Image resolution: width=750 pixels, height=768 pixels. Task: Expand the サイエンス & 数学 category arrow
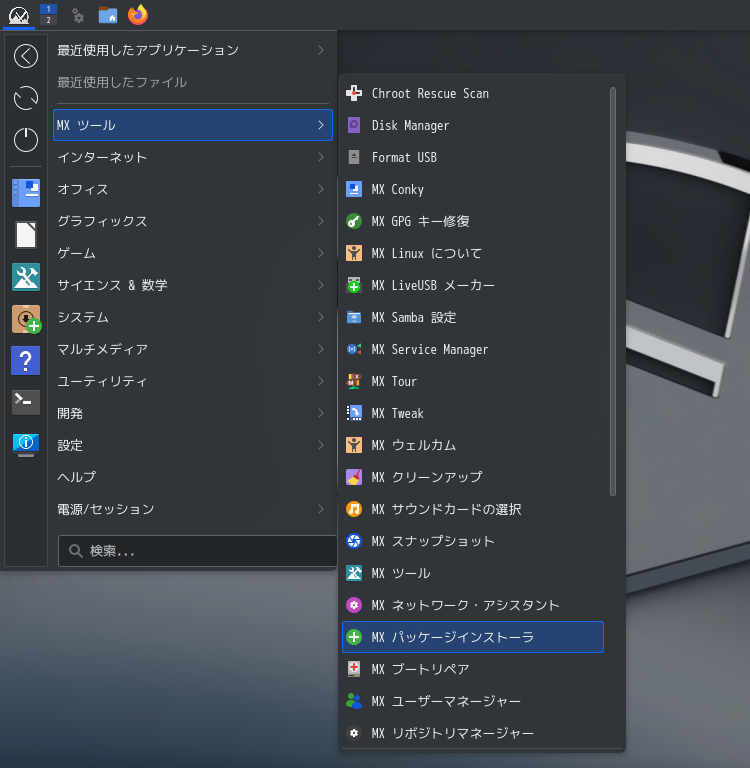[321, 285]
